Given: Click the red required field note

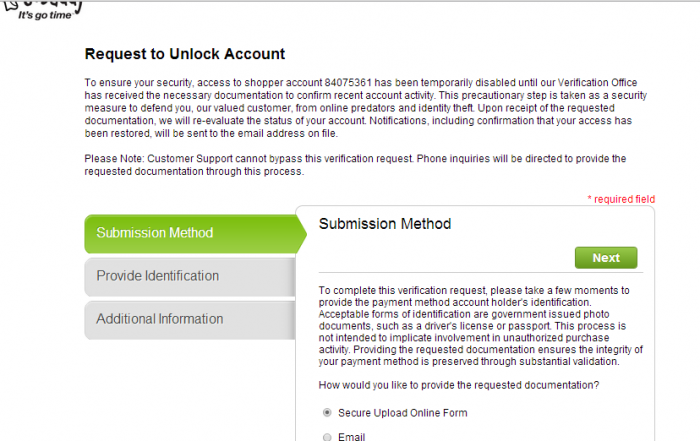Looking at the screenshot, I should 621,199.
